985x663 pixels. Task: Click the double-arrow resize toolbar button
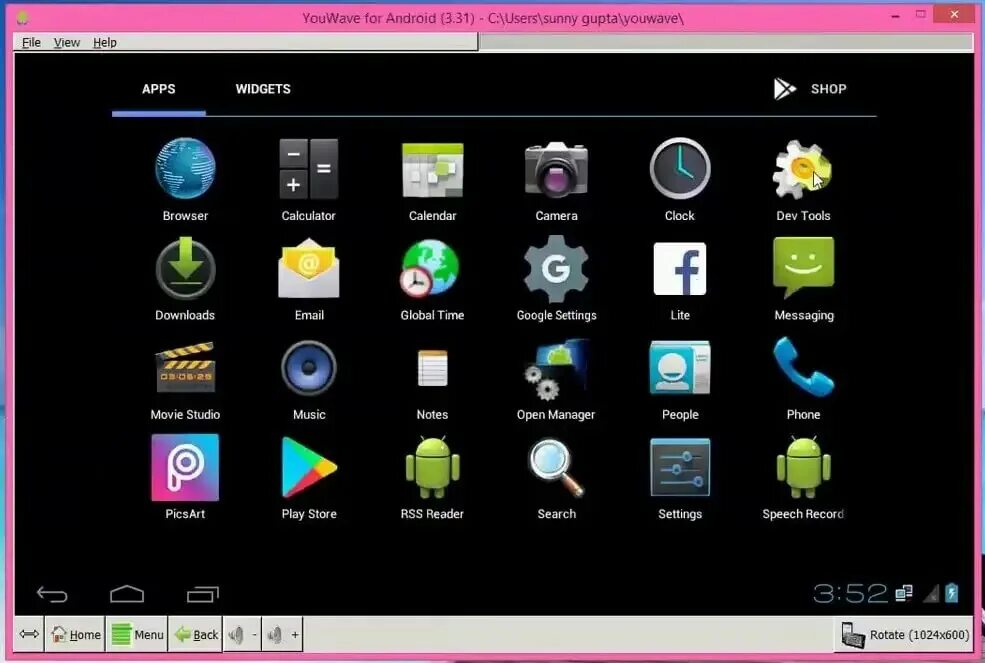(29, 634)
